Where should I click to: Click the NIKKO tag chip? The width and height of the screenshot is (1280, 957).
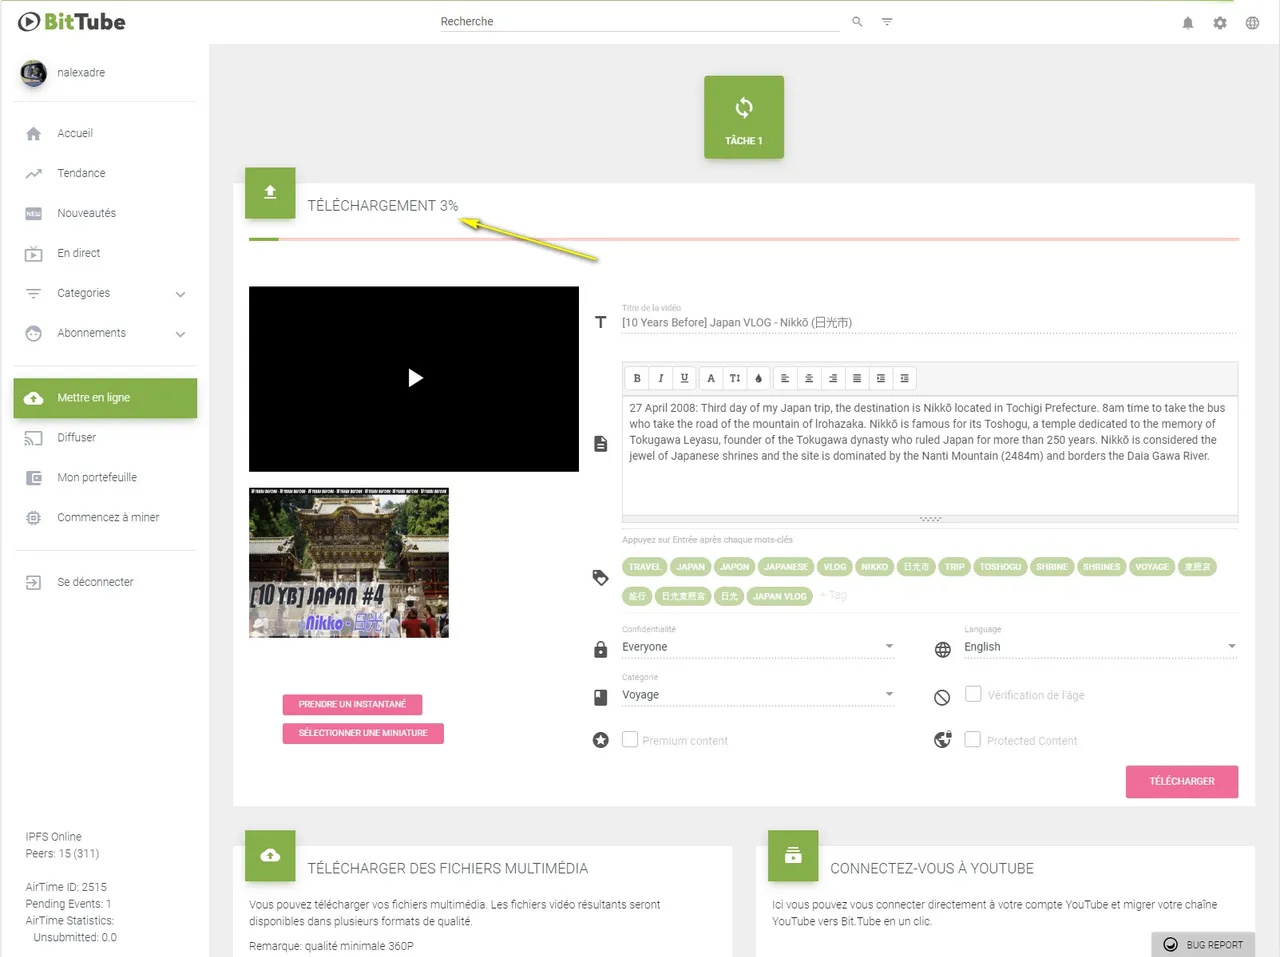coord(875,567)
